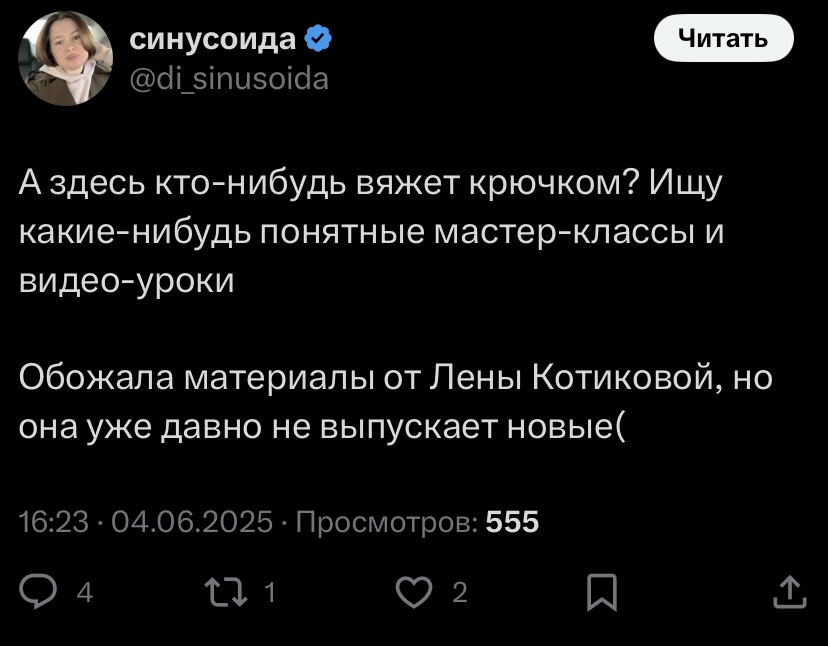The image size is (828, 646).
Task: Save the tweet with the bookmark icon
Action: click(x=602, y=592)
